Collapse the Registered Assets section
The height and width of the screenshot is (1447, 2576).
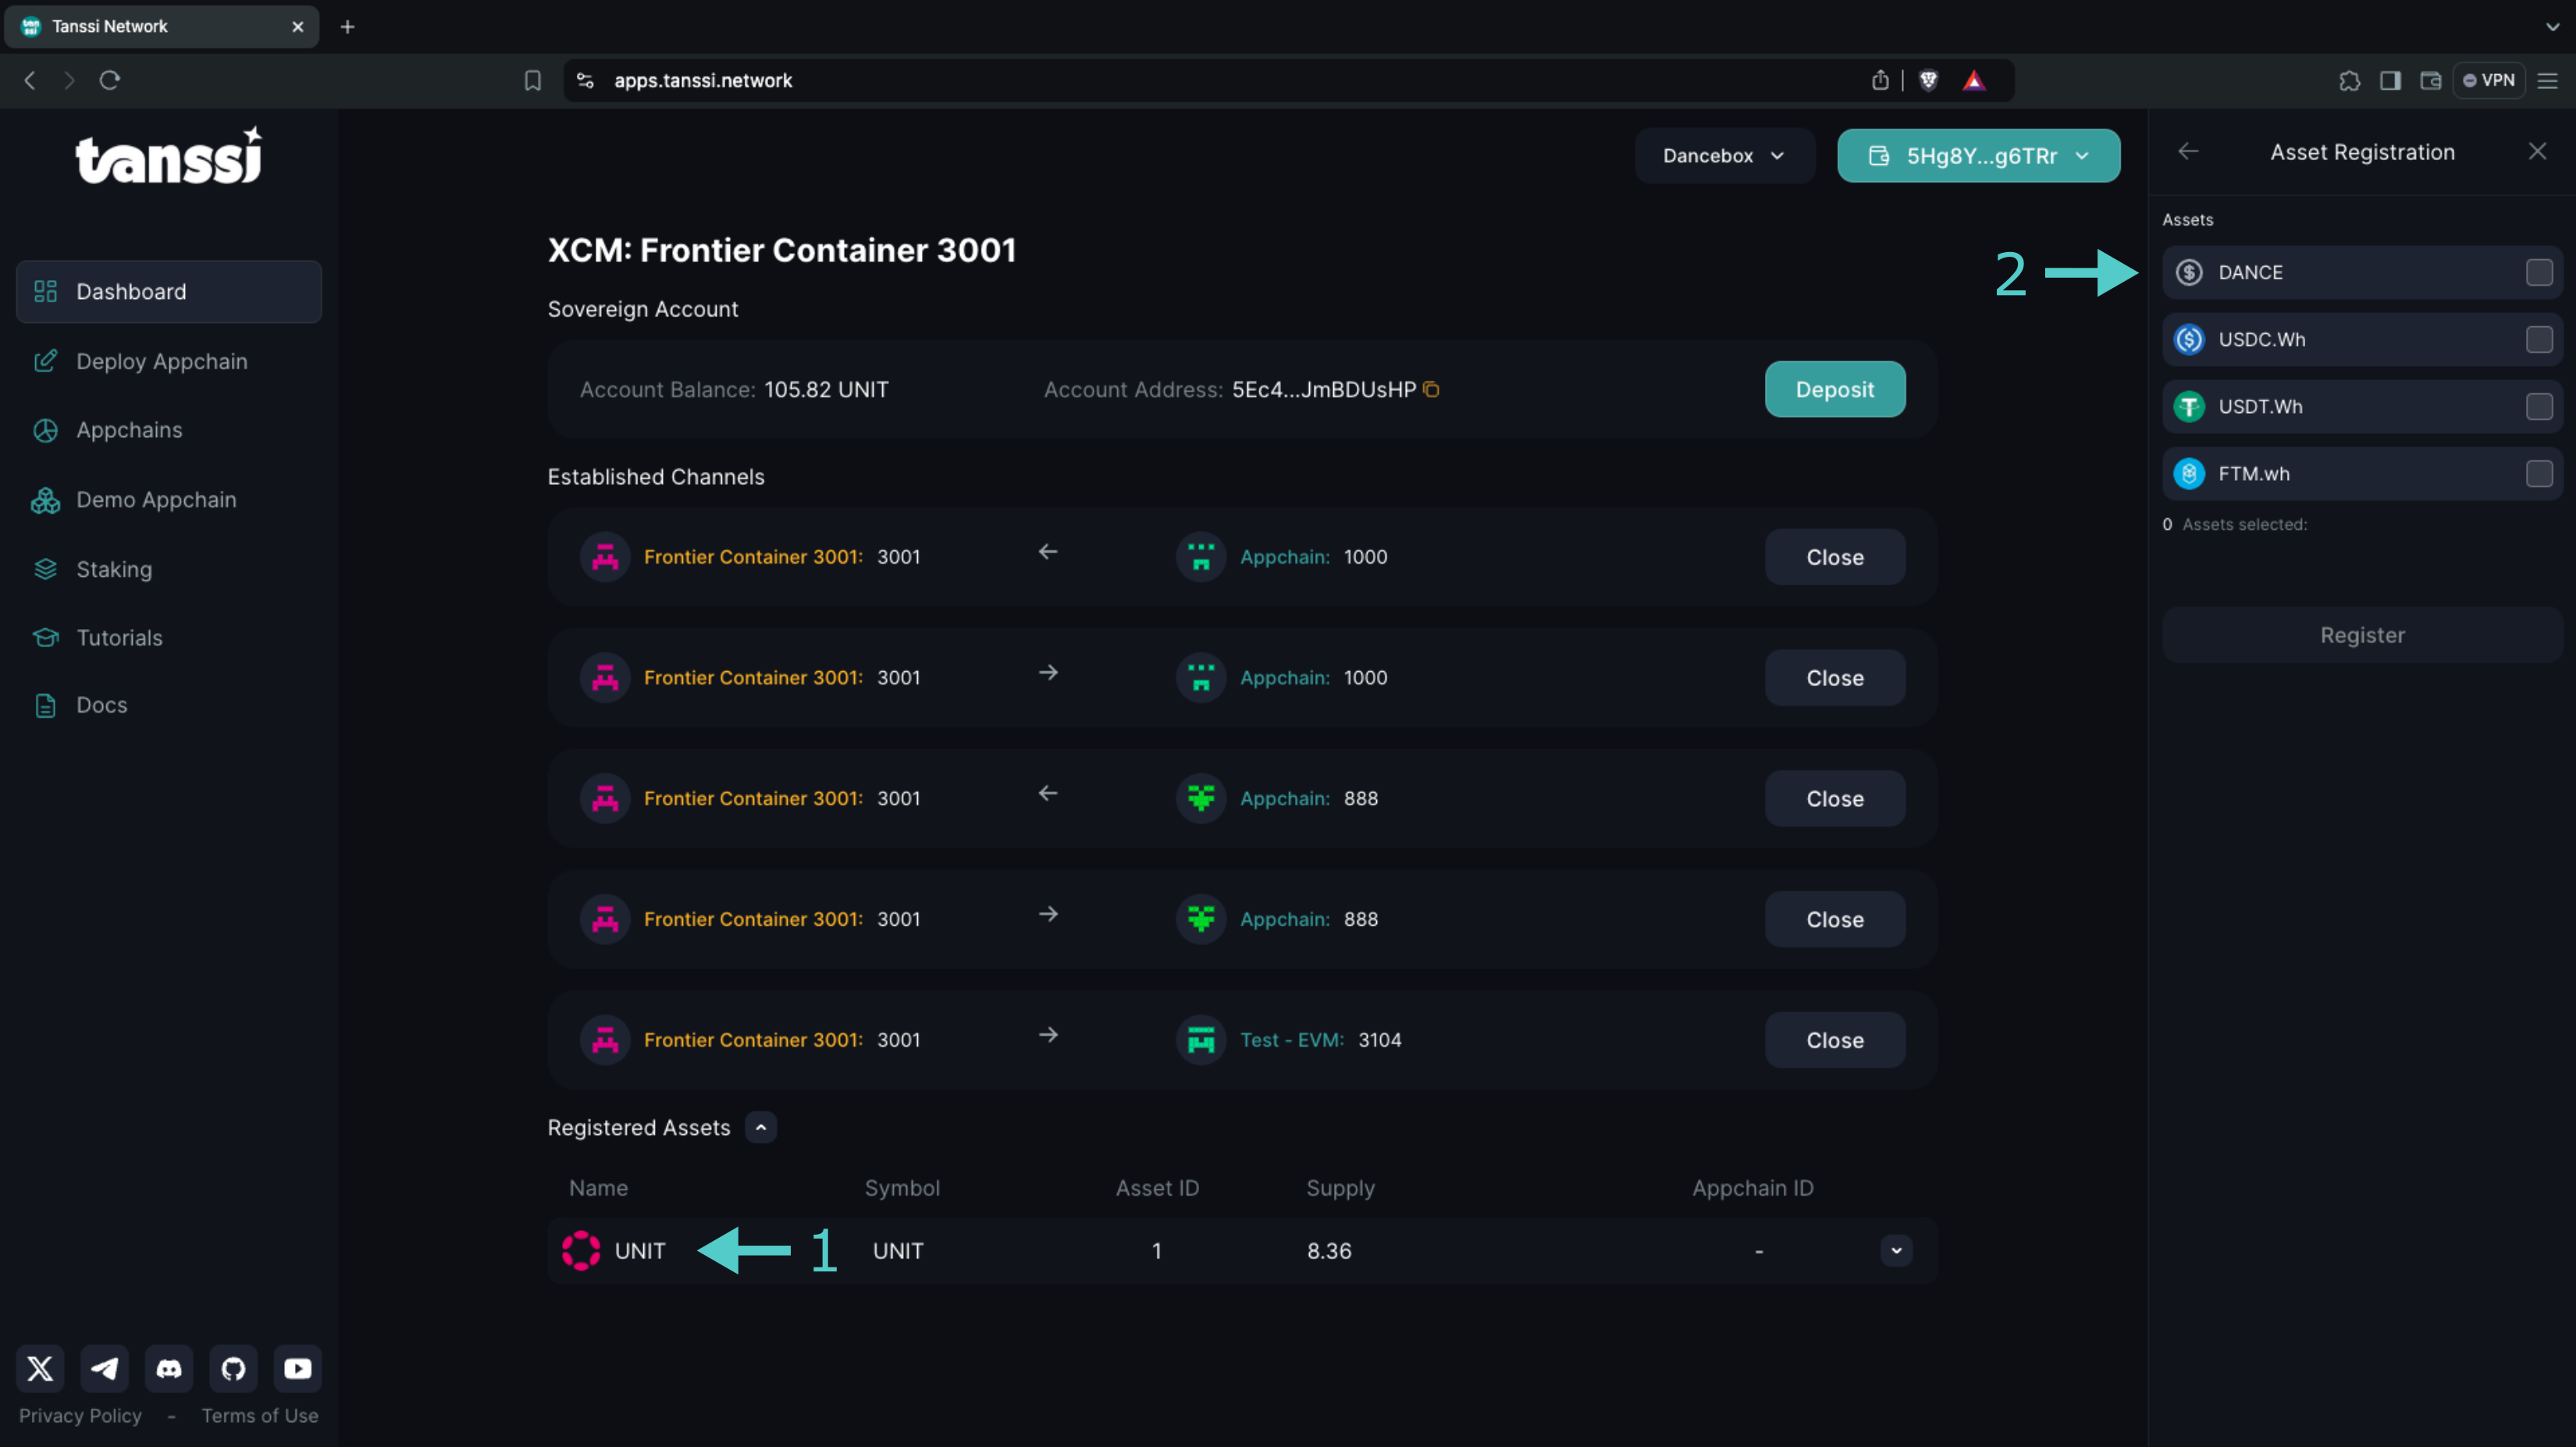click(761, 1127)
